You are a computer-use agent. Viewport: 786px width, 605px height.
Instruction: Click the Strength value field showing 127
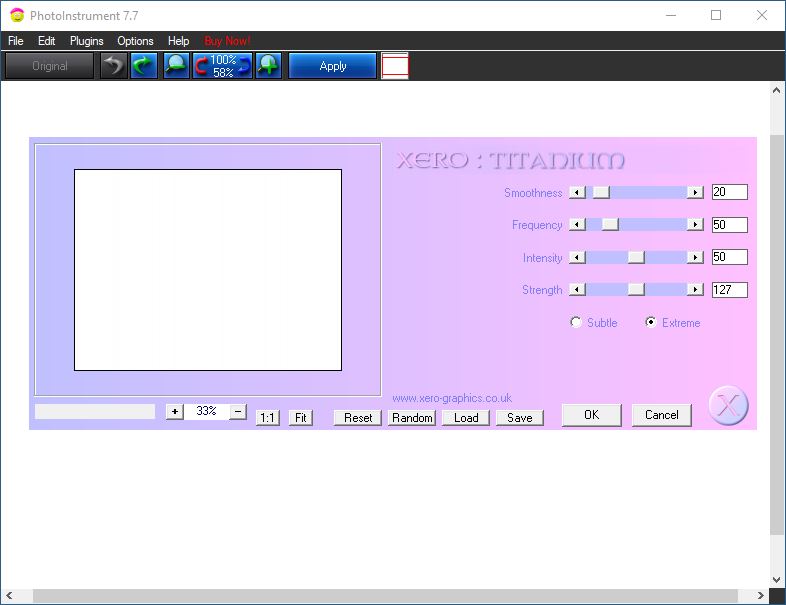tap(730, 290)
